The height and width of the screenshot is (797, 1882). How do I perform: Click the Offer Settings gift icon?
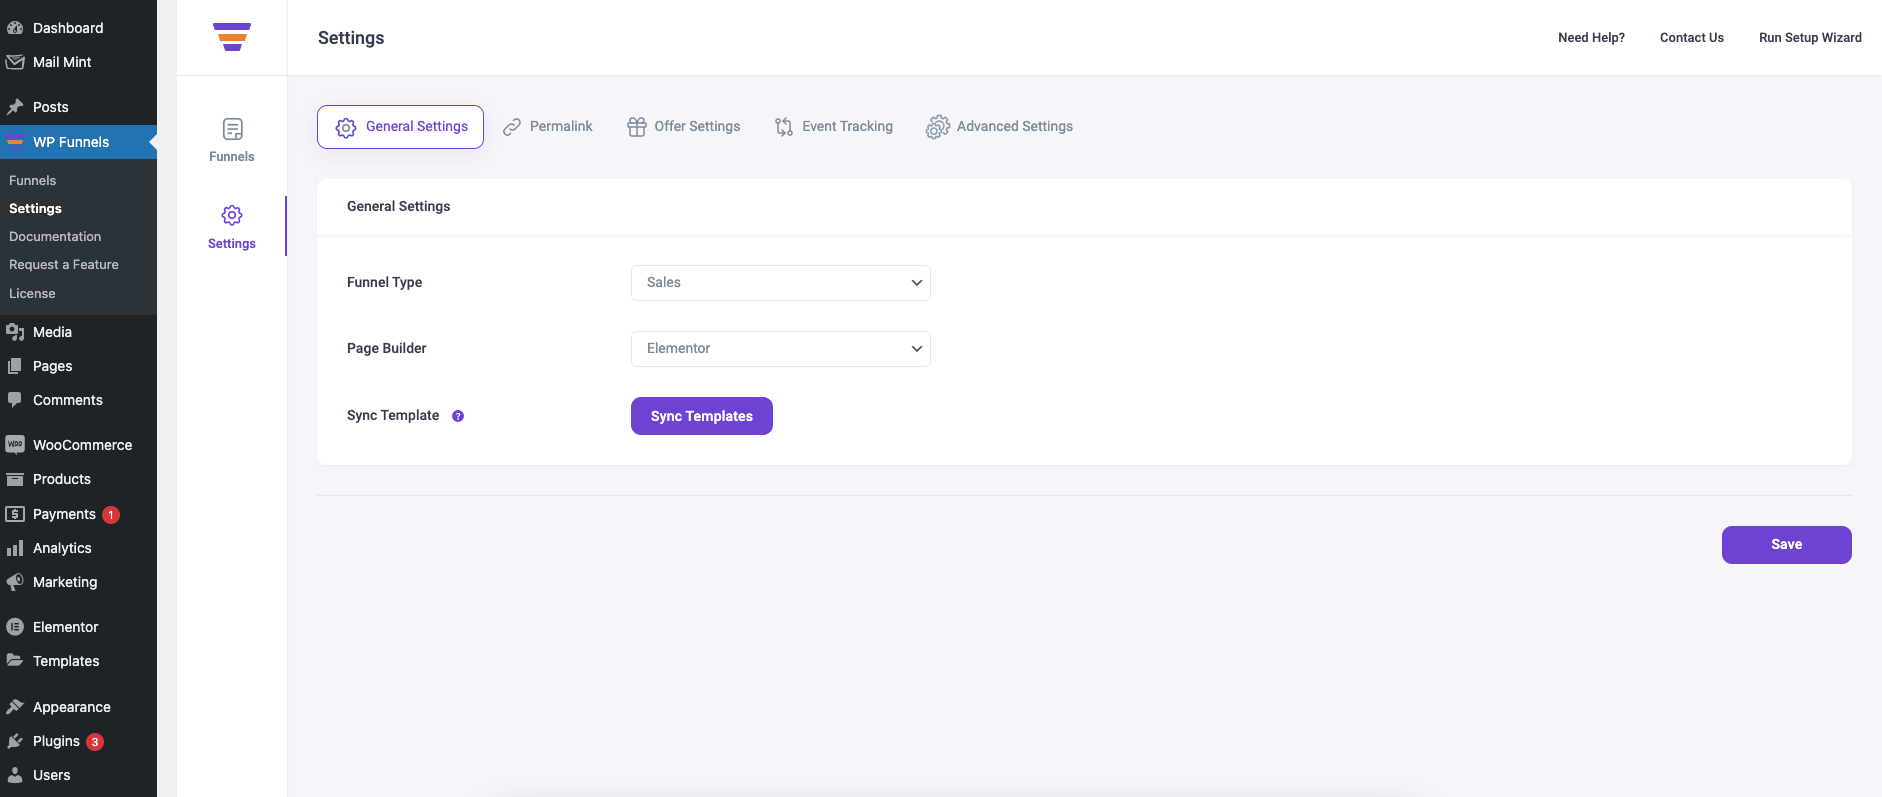coord(637,127)
